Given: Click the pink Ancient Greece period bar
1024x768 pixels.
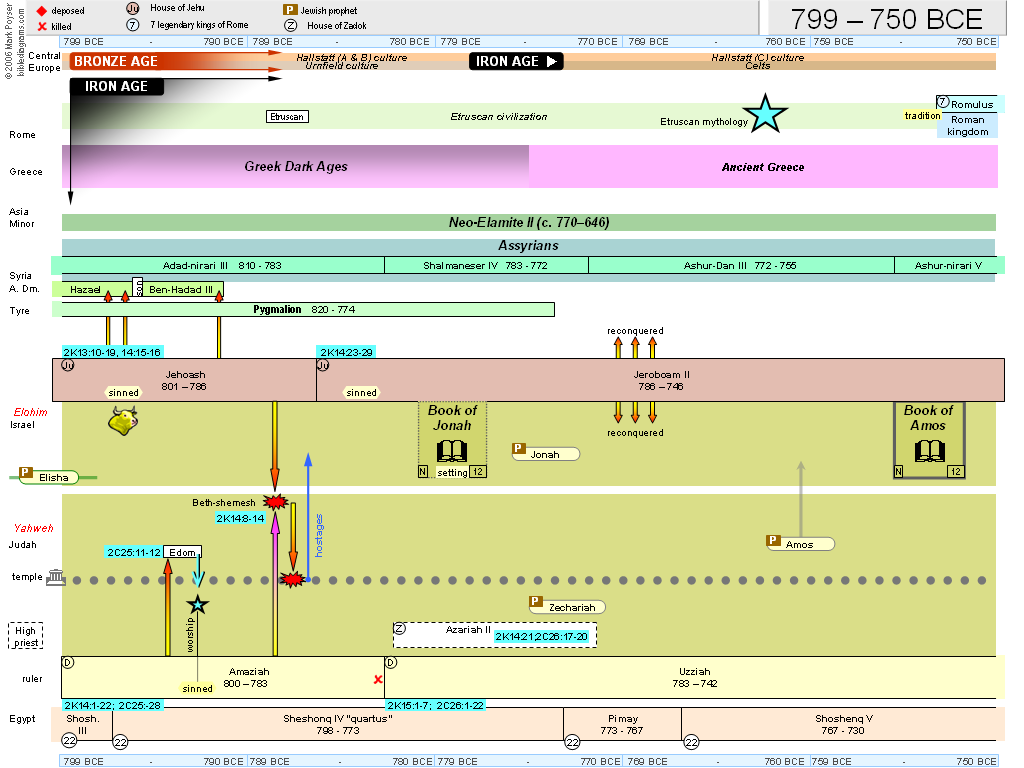Looking at the screenshot, I should (x=762, y=167).
